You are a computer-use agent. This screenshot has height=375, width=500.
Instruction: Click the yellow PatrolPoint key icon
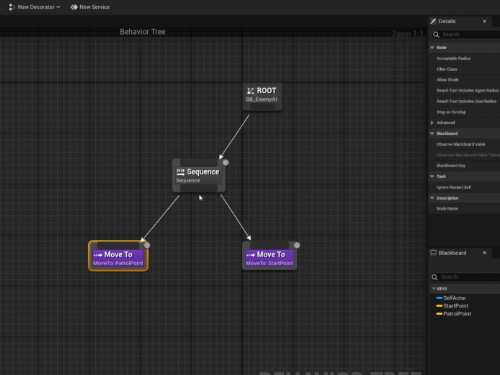439,314
